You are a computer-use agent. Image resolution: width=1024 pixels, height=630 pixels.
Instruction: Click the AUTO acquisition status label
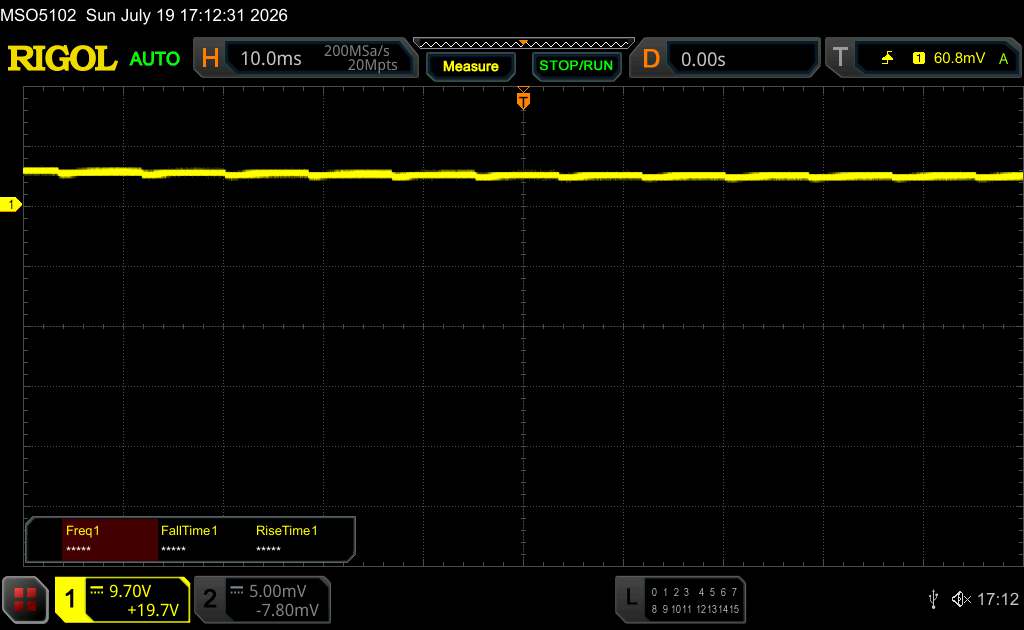click(x=155, y=59)
